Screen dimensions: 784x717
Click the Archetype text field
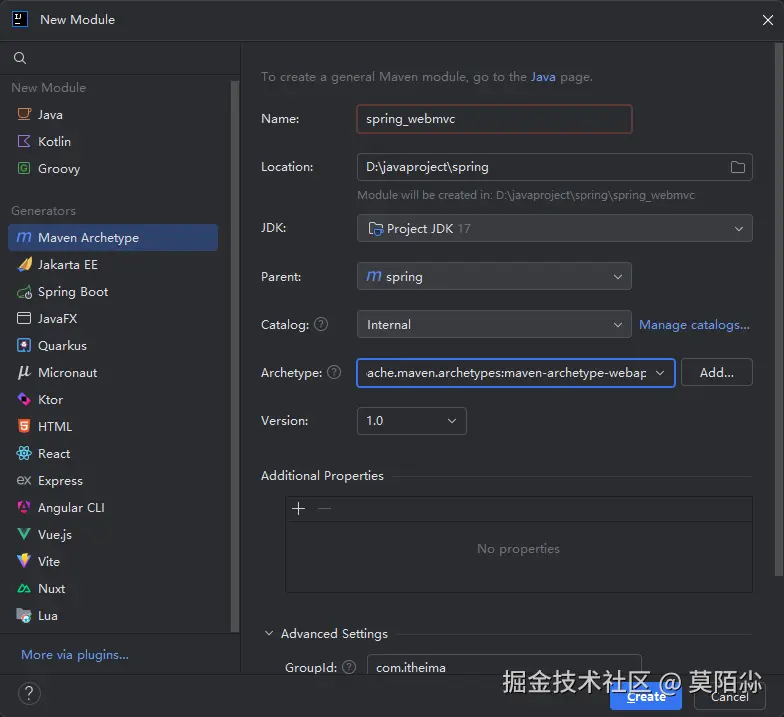(x=505, y=372)
